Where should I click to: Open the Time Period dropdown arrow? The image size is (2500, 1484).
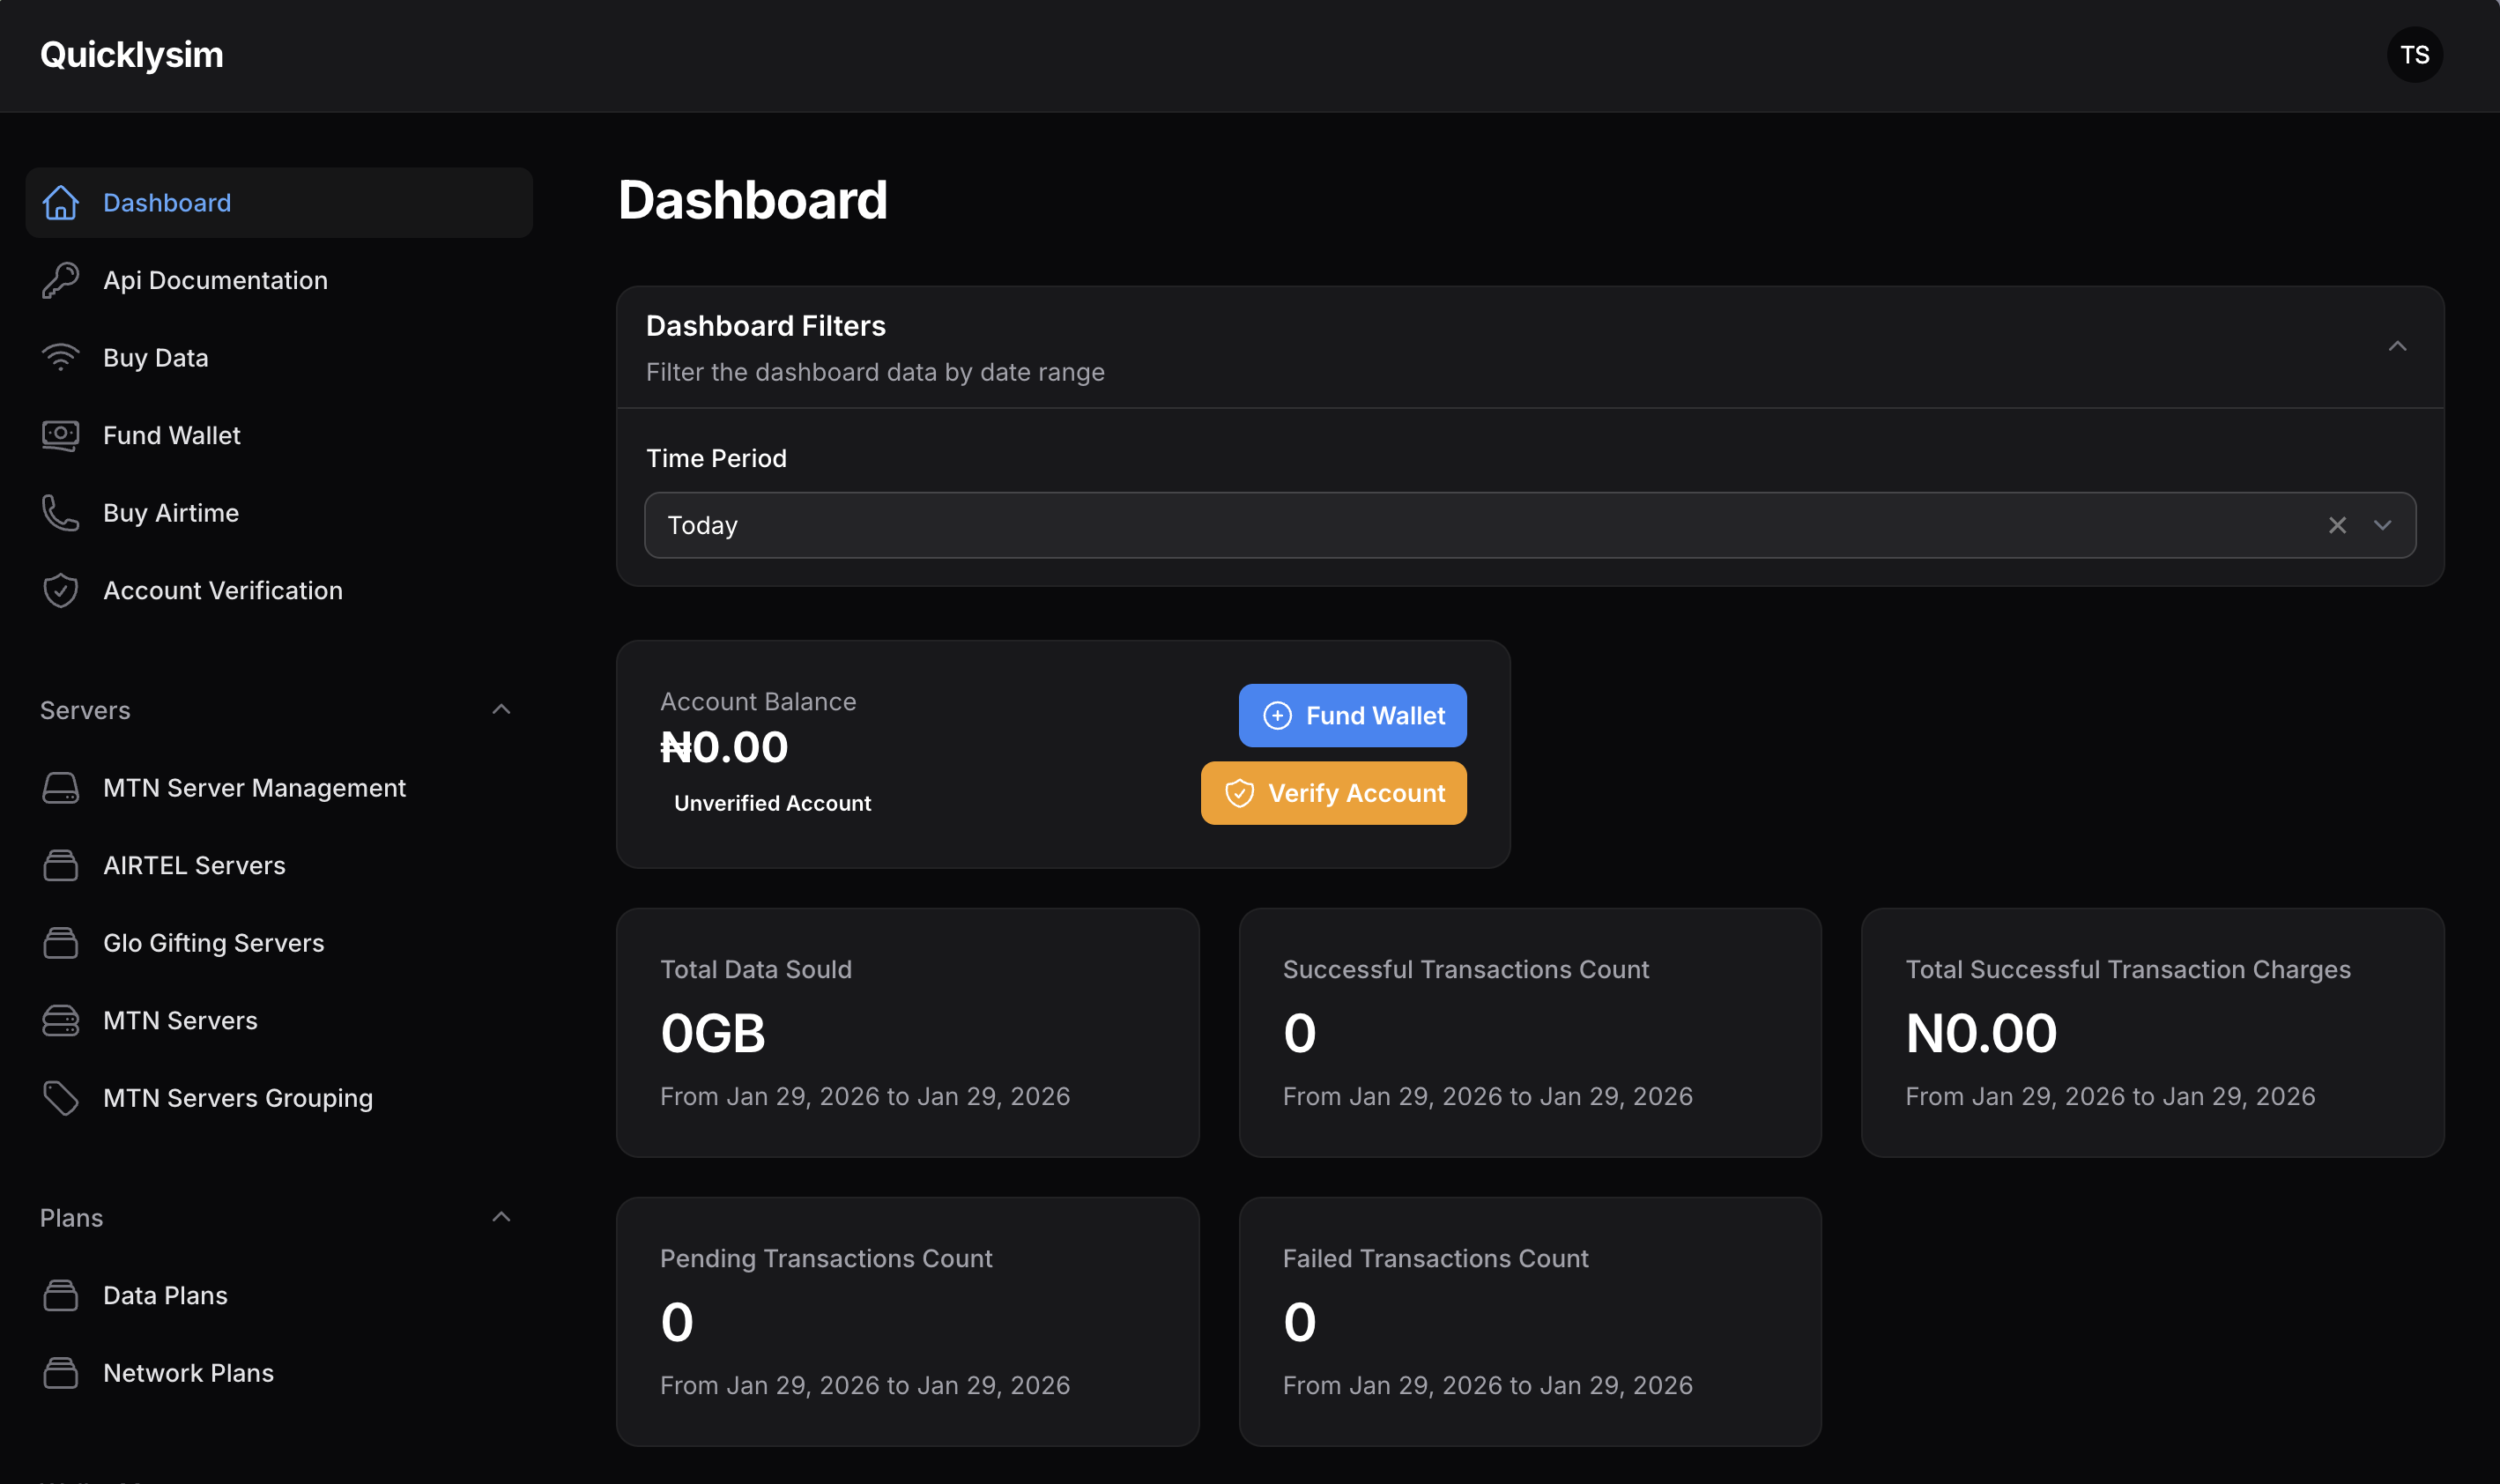click(x=2382, y=525)
